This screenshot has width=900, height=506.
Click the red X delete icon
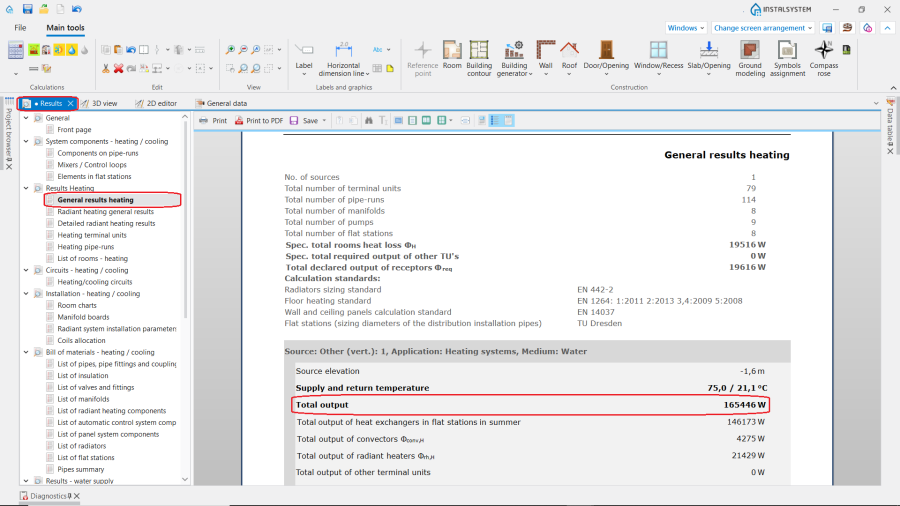118,68
